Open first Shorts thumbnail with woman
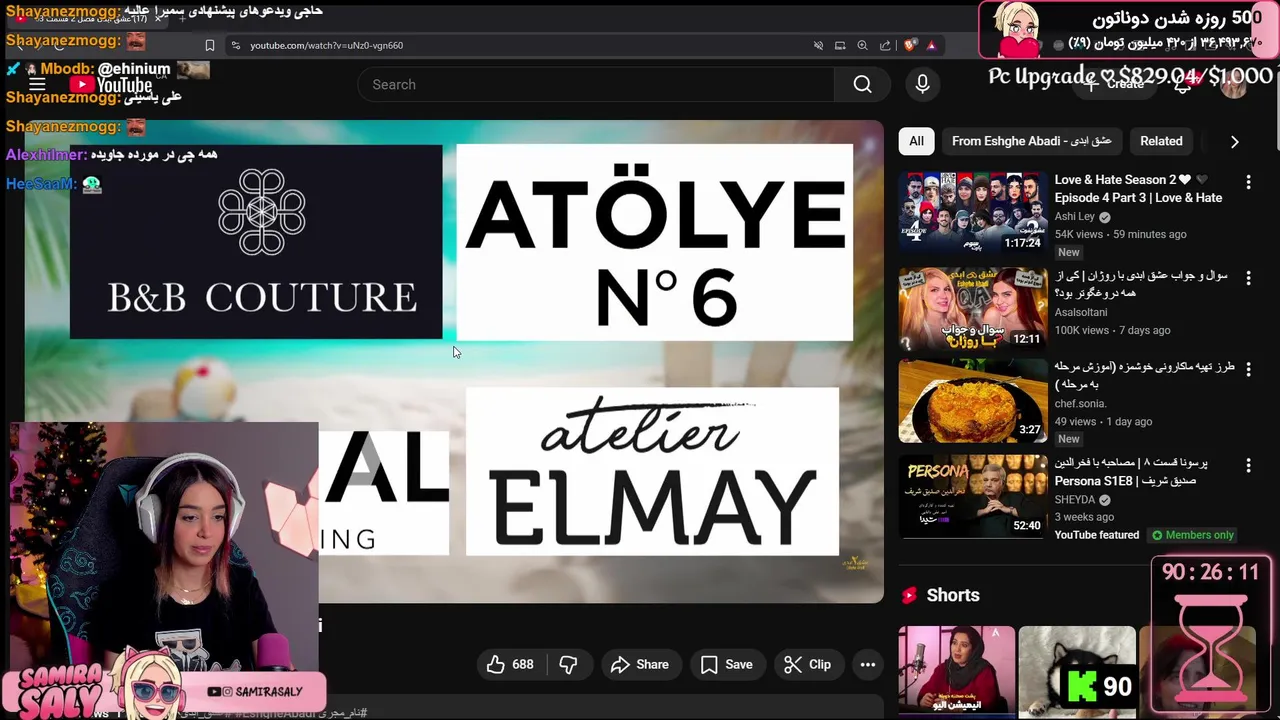 (x=956, y=671)
